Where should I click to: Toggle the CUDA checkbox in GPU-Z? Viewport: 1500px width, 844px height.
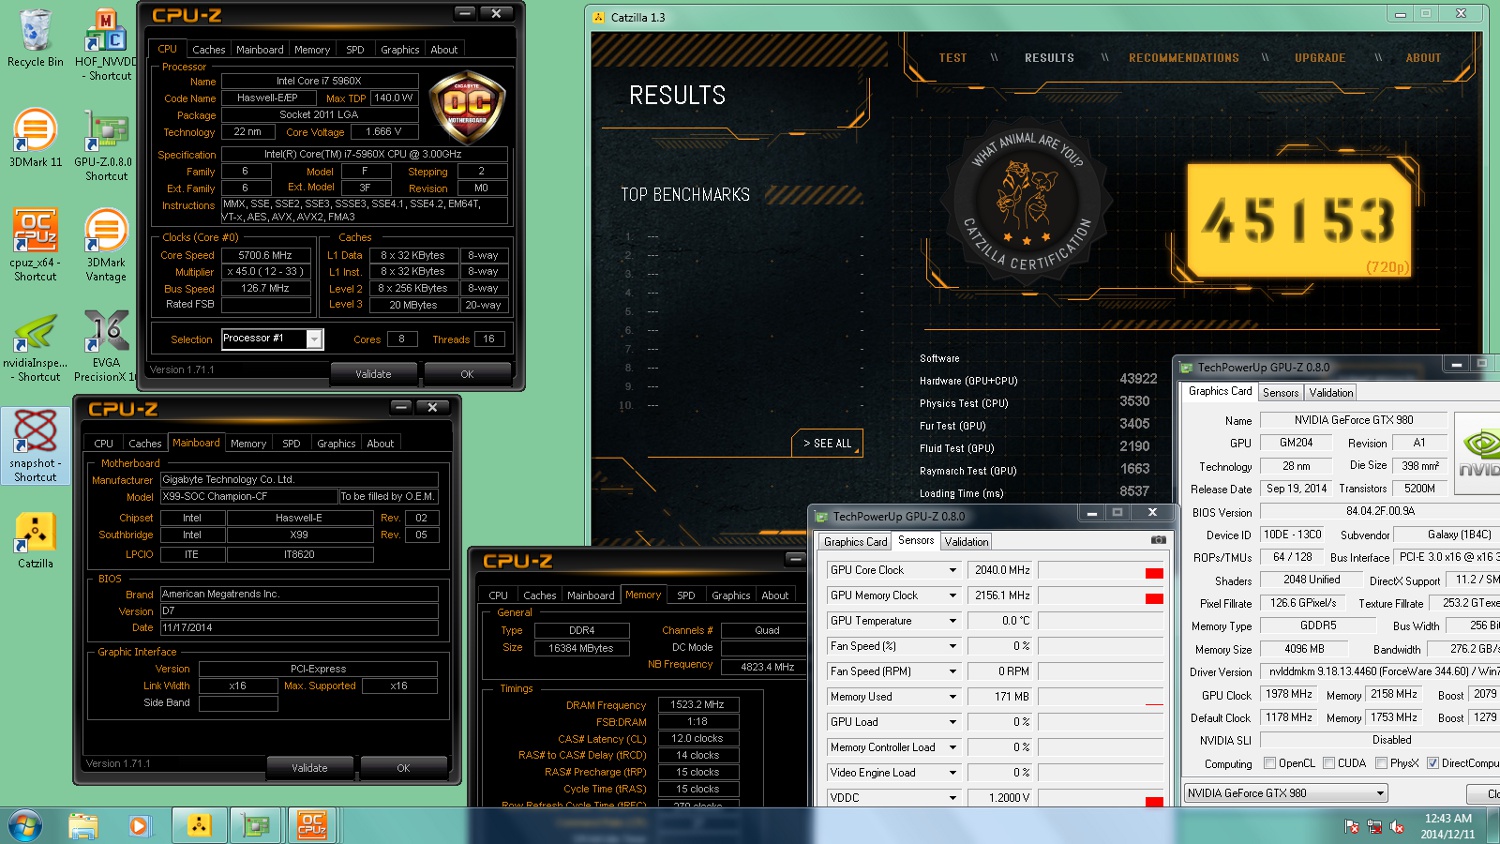(x=1329, y=763)
